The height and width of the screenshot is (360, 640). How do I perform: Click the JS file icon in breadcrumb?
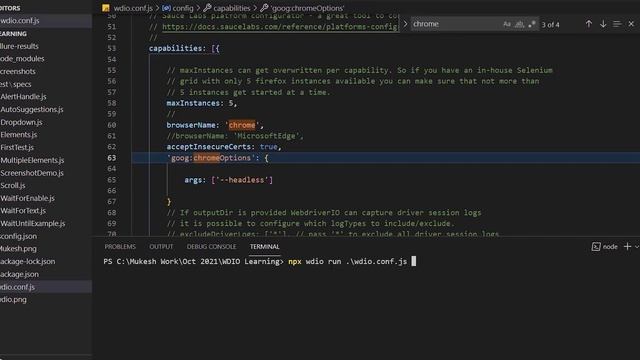pyautogui.click(x=106, y=8)
